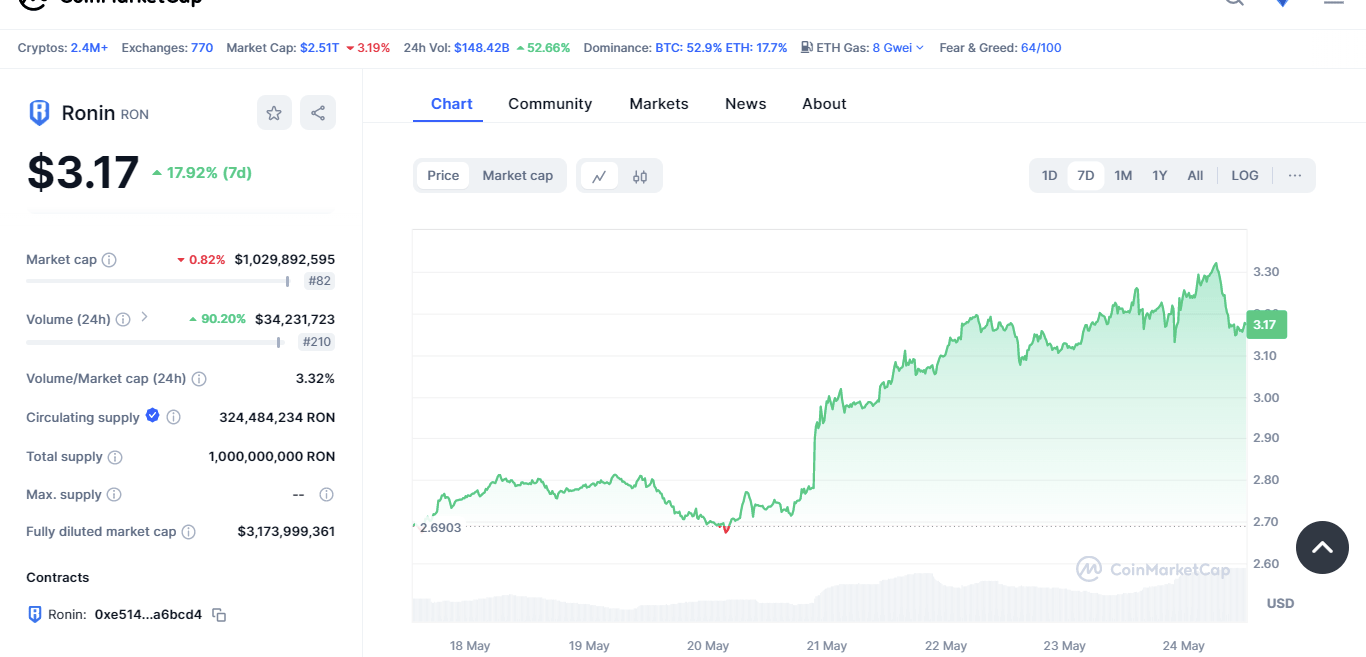Open the Circulating supply info icon
Viewport: 1366px width, 657px height.
(x=173, y=417)
